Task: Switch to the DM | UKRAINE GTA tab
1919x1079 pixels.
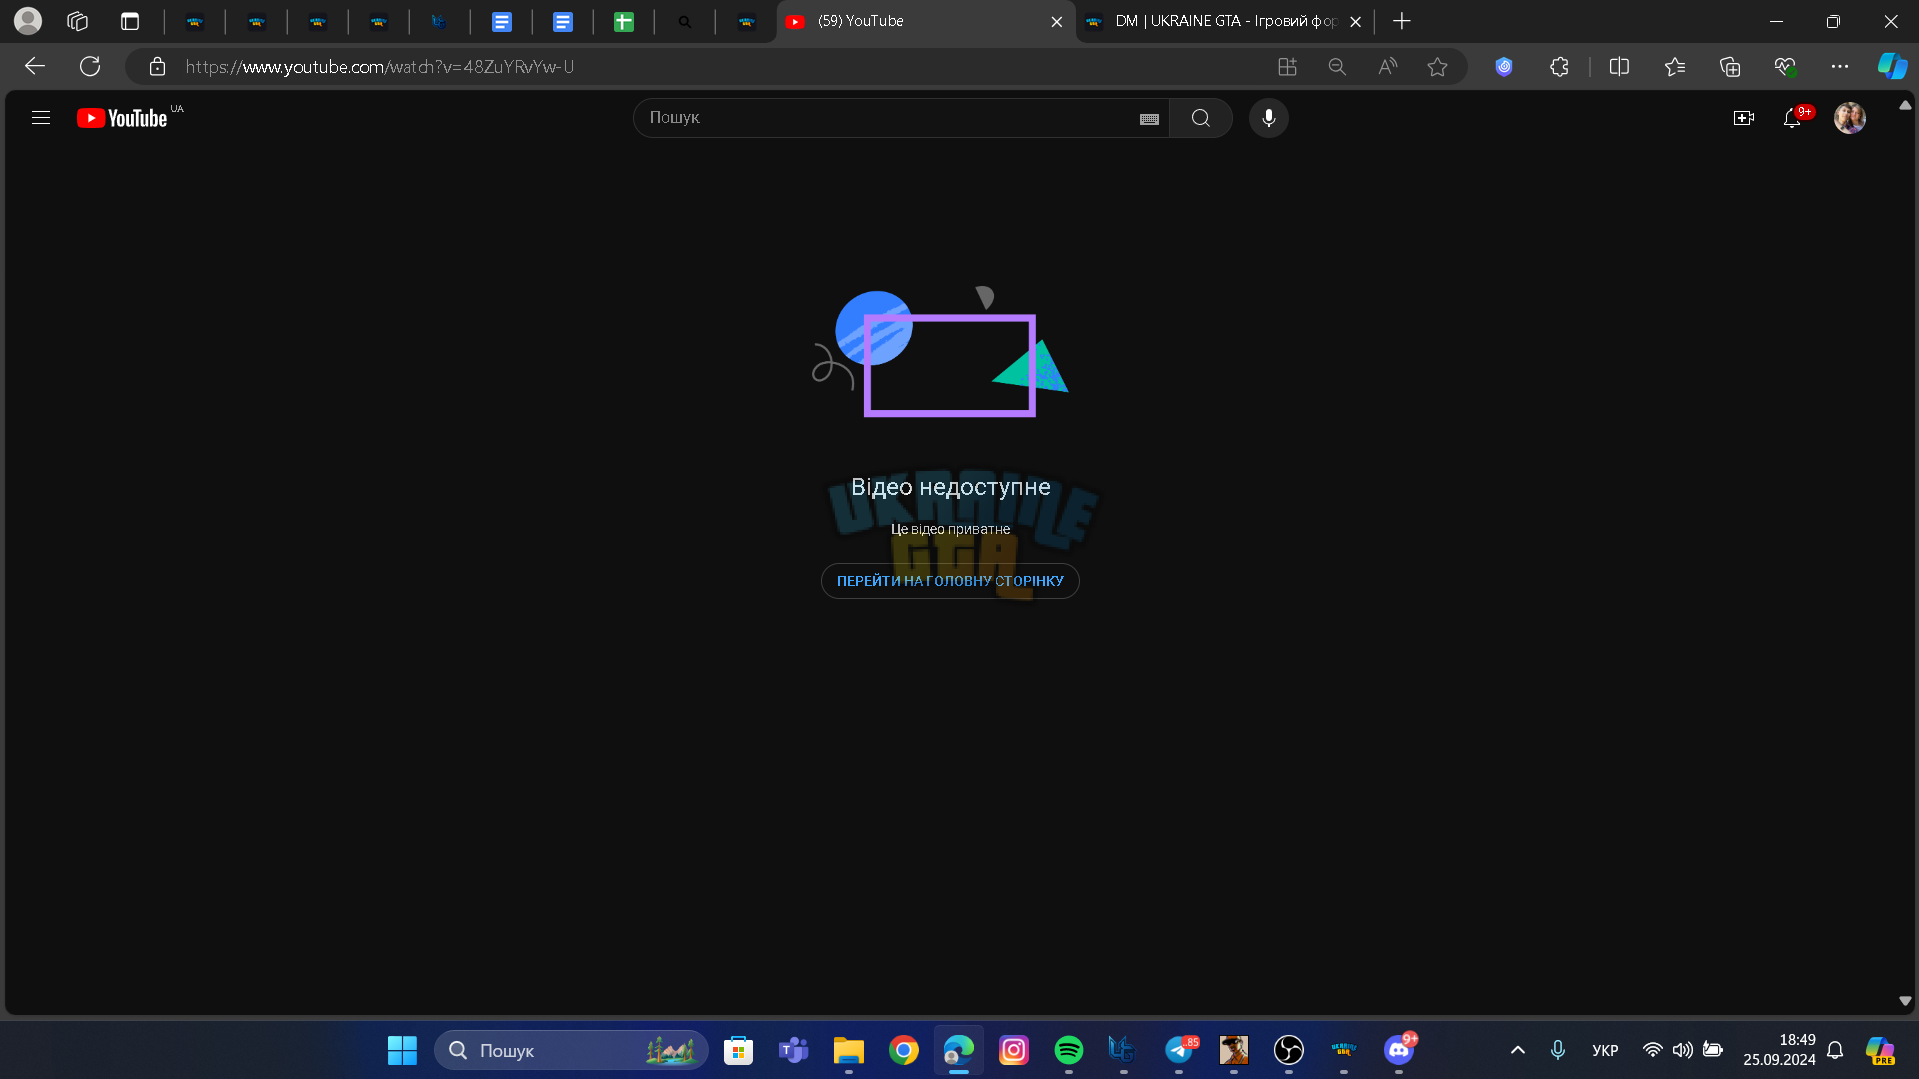Action: pos(1213,21)
